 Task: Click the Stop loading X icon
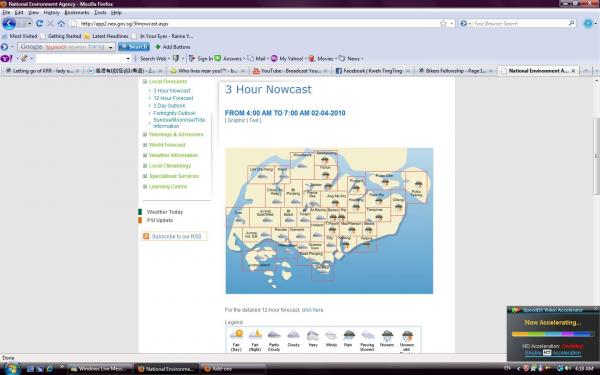click(x=50, y=24)
